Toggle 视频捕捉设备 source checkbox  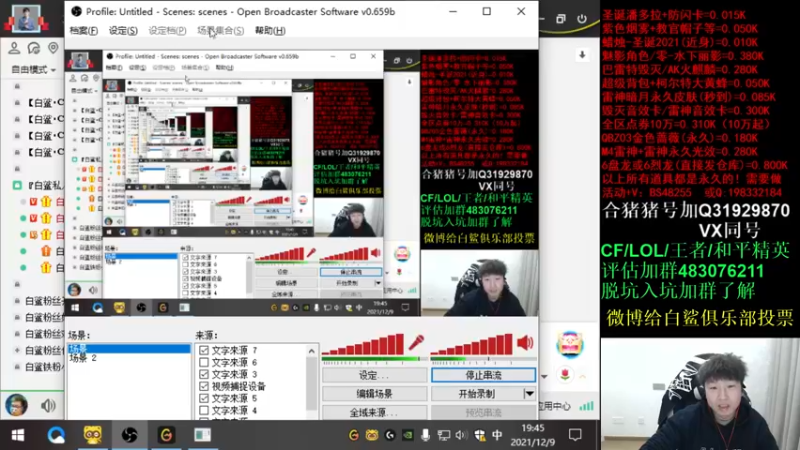[x=204, y=386]
